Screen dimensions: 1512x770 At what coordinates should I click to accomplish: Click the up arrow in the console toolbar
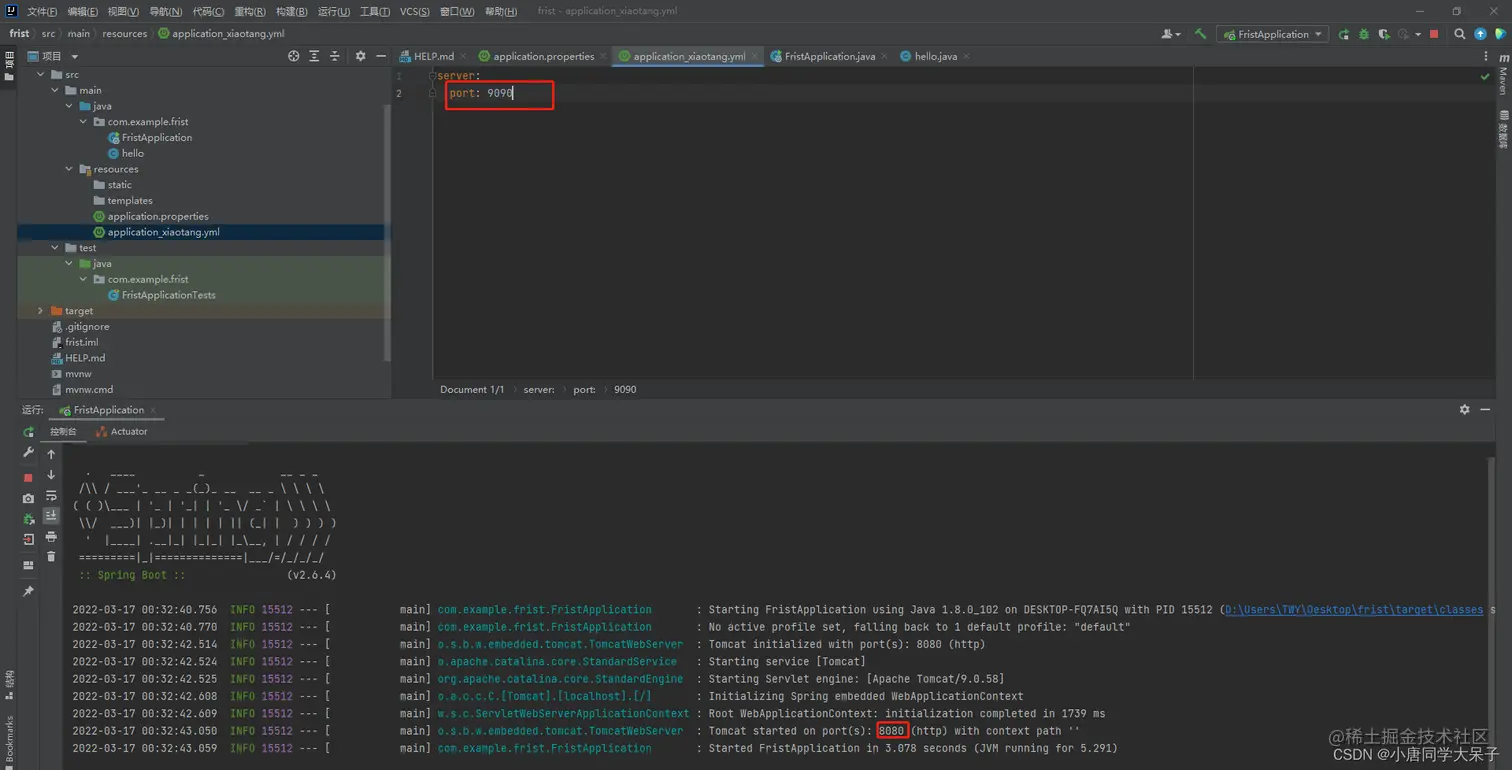click(x=51, y=454)
